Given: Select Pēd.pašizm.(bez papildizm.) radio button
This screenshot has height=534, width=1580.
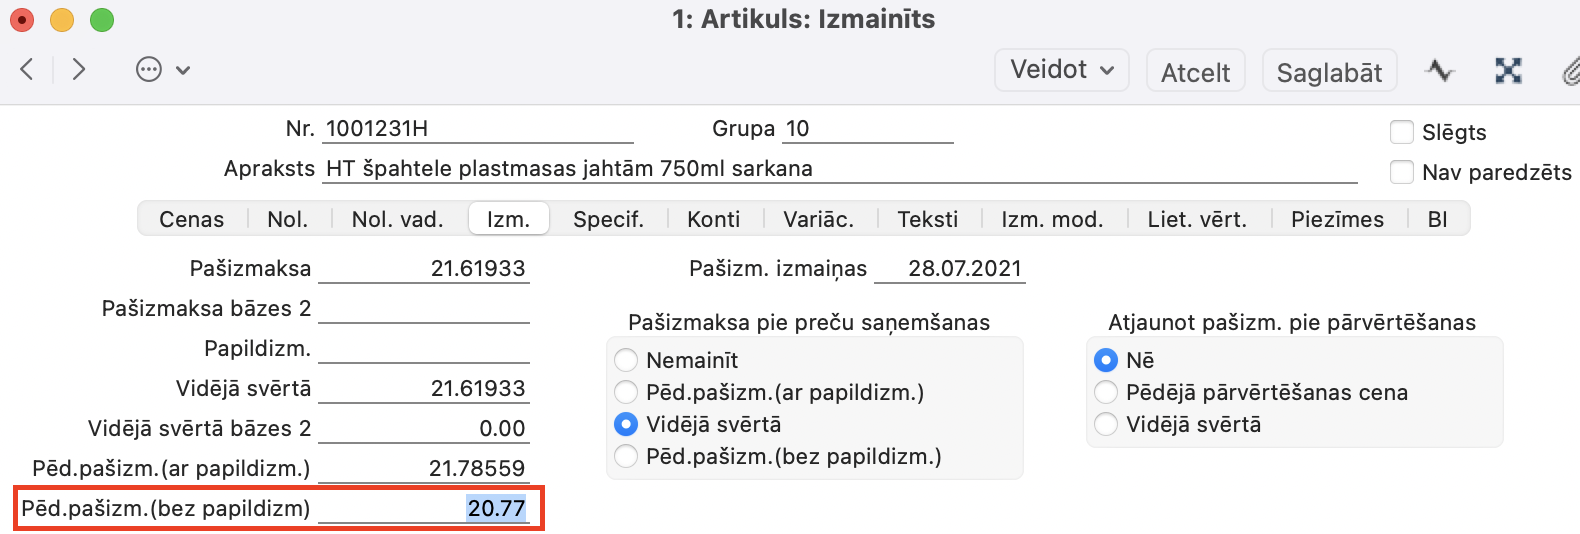Looking at the screenshot, I should [626, 456].
